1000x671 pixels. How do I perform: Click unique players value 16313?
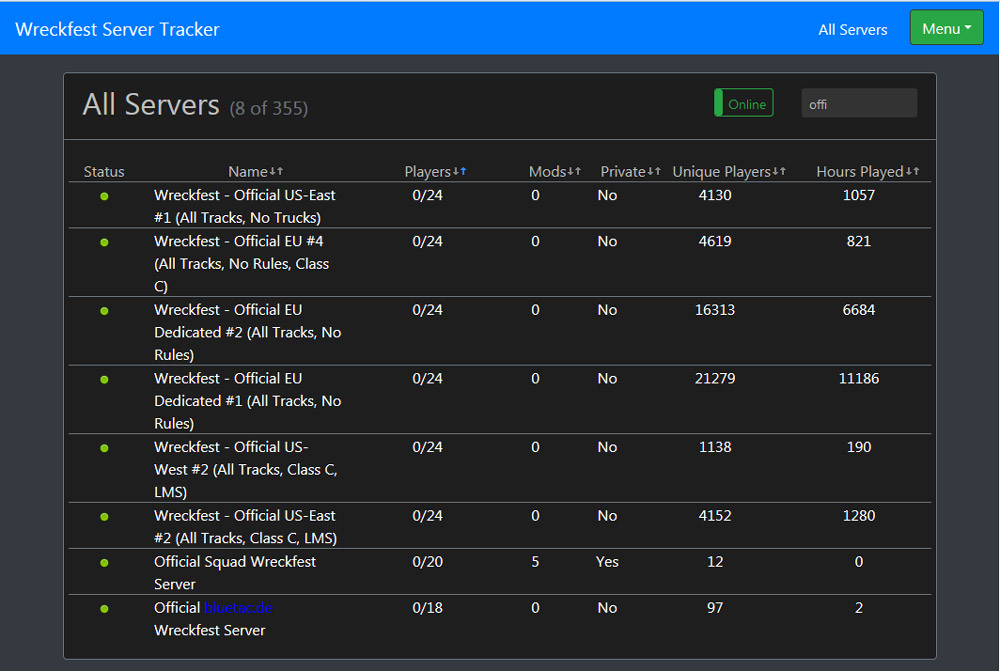[x=715, y=310]
